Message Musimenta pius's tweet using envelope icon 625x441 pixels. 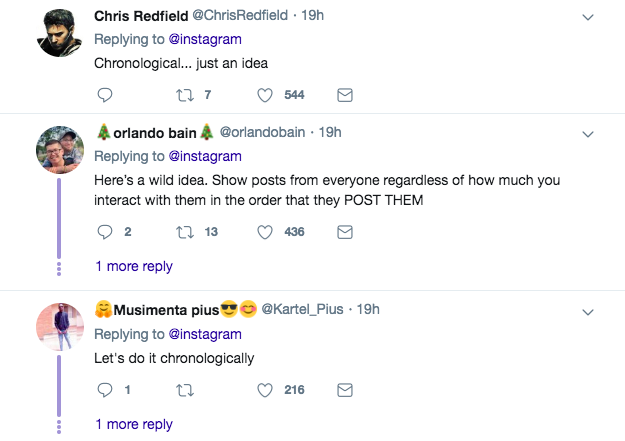(344, 389)
